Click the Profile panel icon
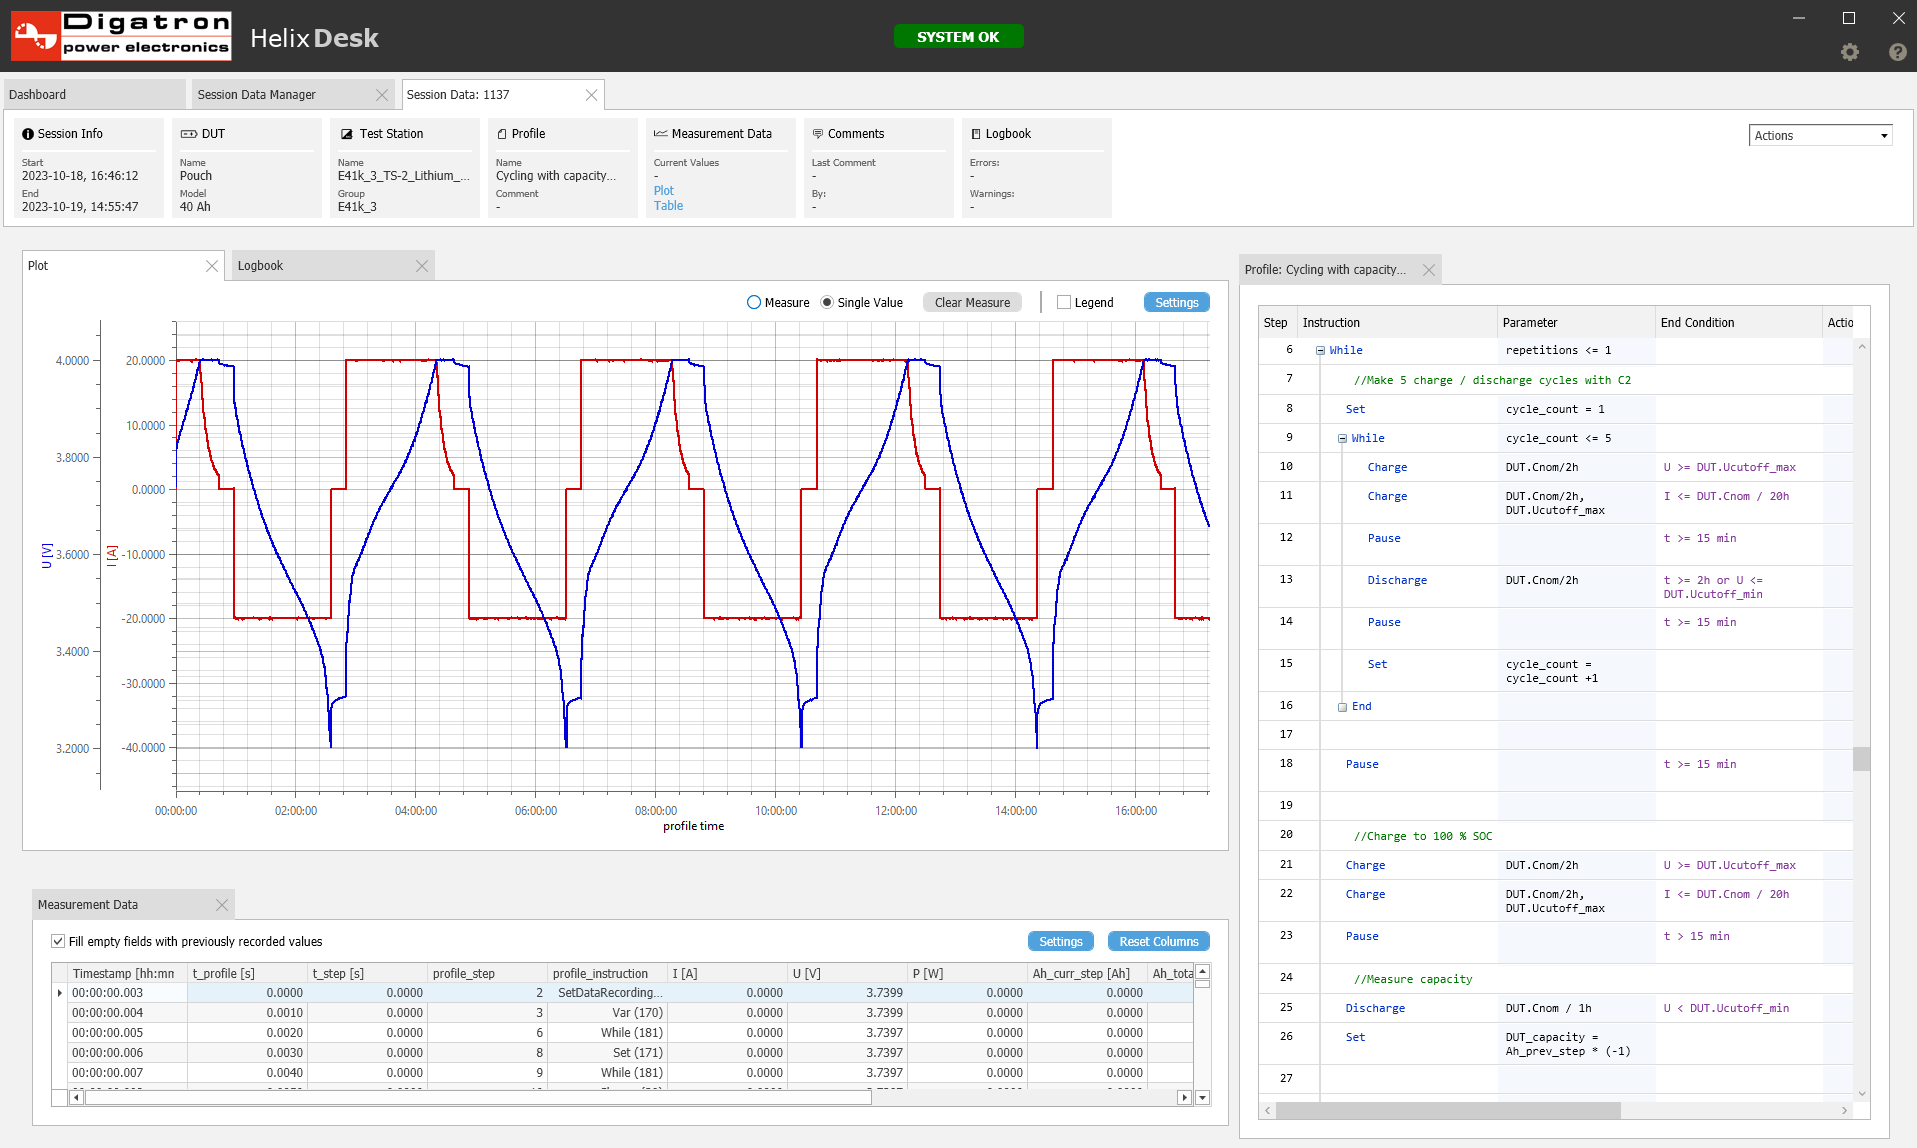The width and height of the screenshot is (1917, 1148). point(502,134)
